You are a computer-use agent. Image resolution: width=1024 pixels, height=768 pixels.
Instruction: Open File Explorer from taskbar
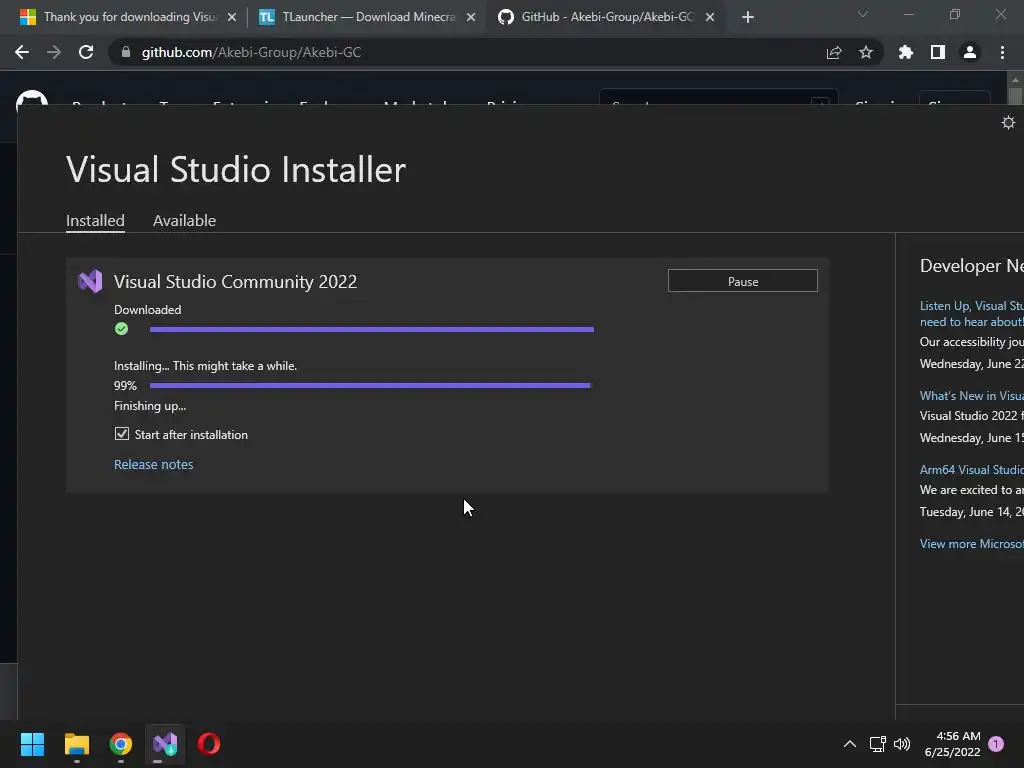tap(76, 744)
